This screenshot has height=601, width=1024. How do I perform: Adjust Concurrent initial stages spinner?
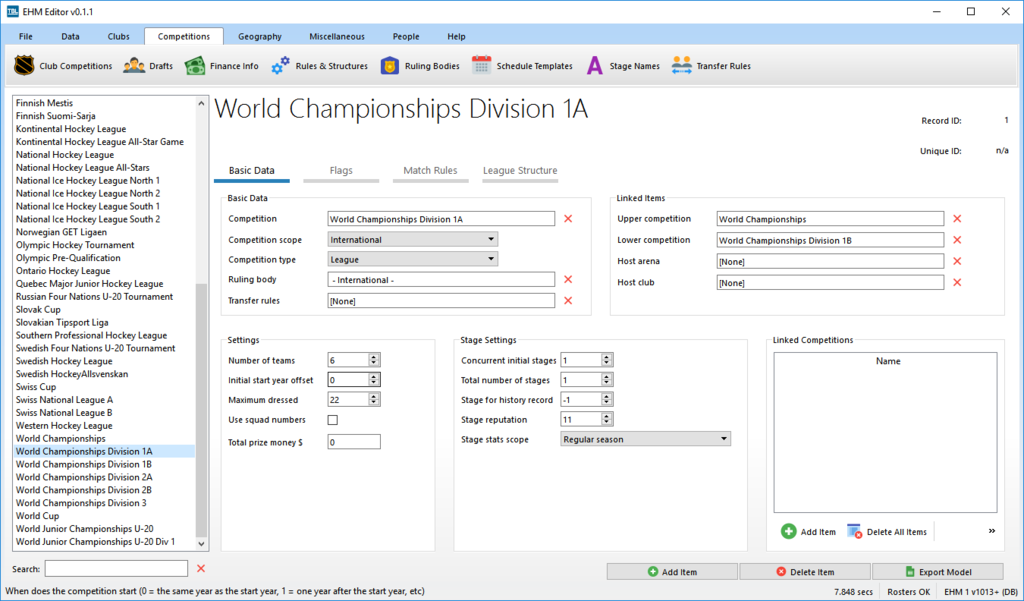coord(607,360)
